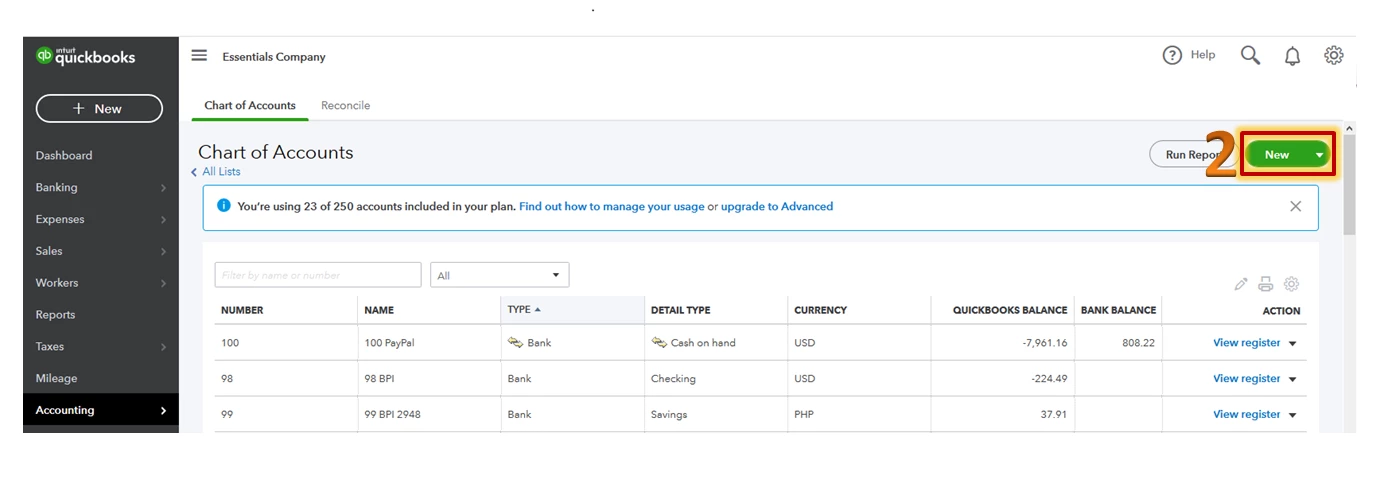Open table settings gear icon
Screen dimensions: 1379x480
[x=1291, y=284]
